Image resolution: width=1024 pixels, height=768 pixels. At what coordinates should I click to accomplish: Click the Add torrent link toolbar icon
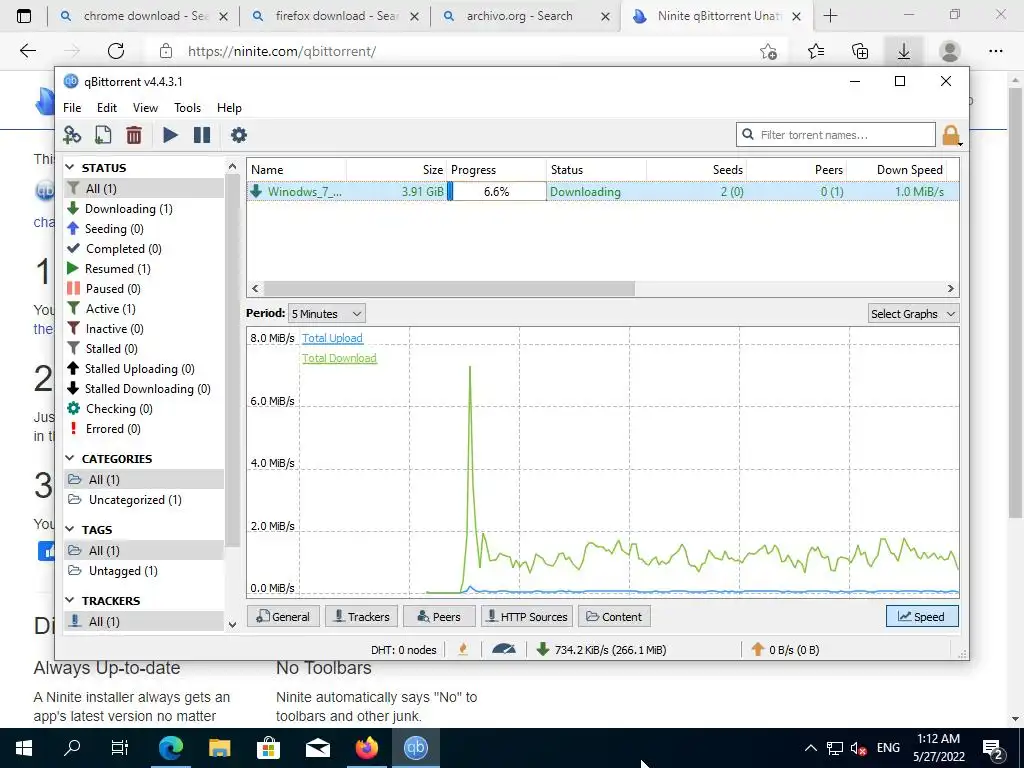[x=72, y=135]
